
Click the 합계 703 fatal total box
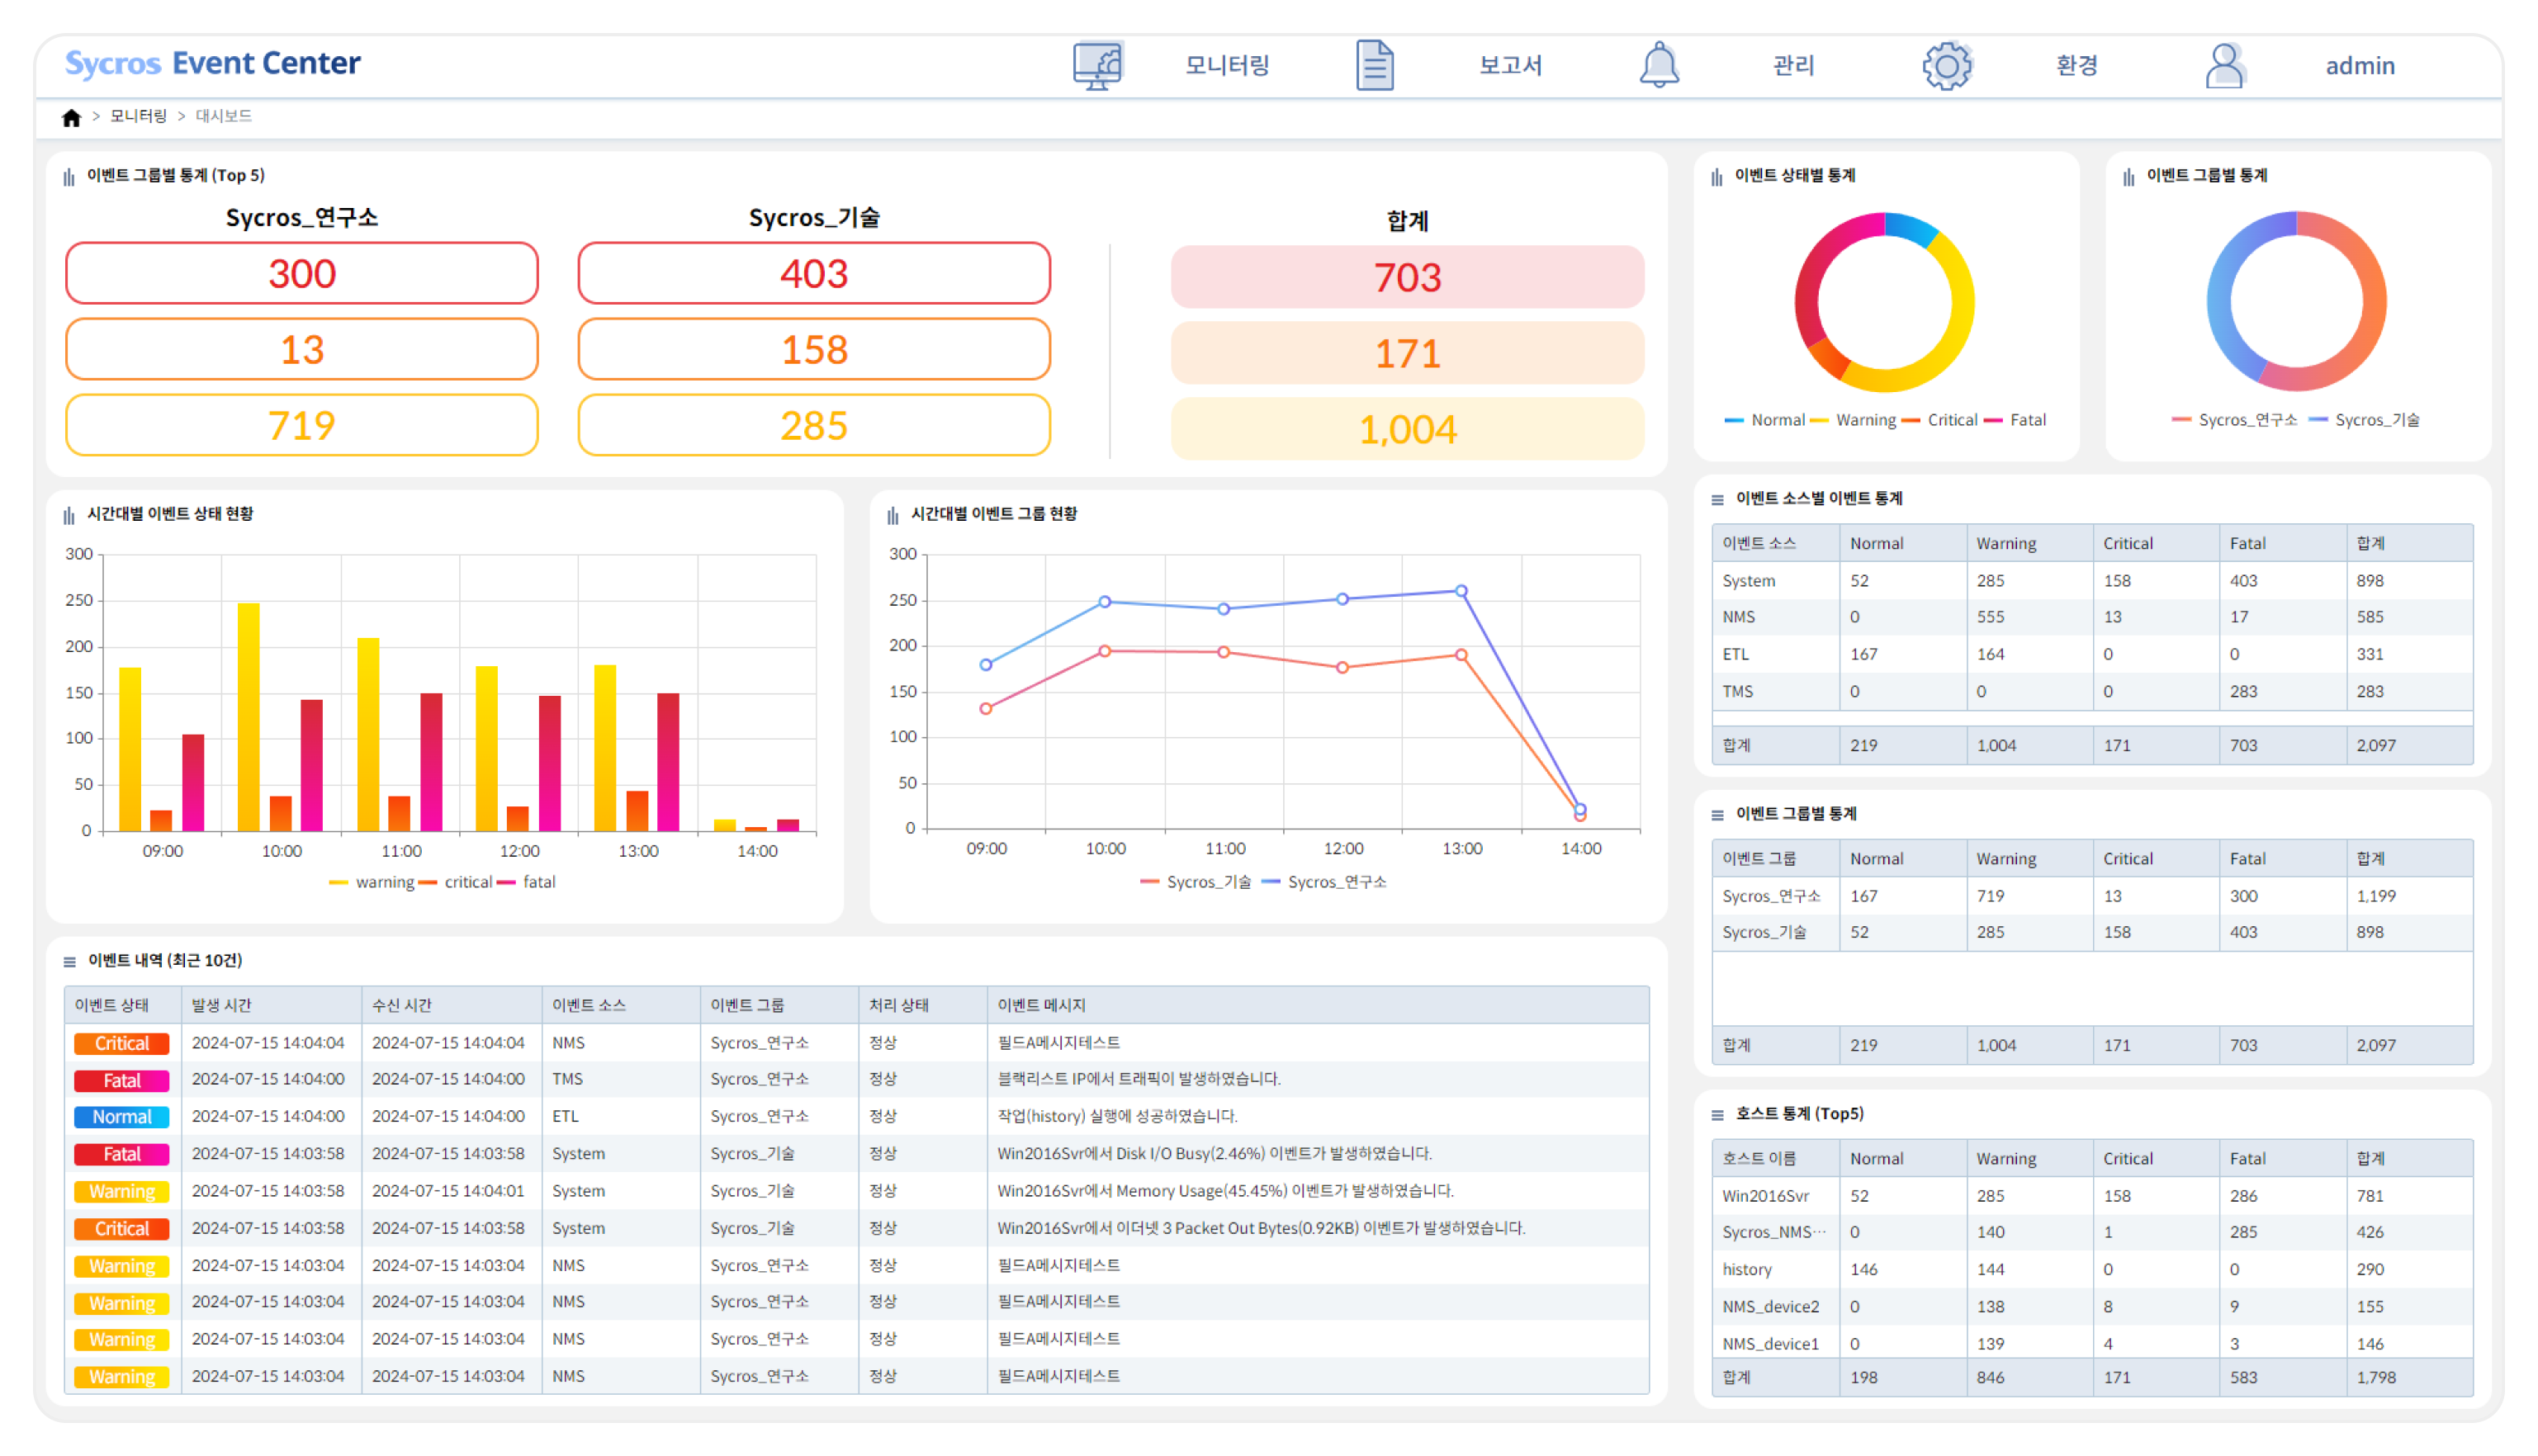(x=1407, y=278)
